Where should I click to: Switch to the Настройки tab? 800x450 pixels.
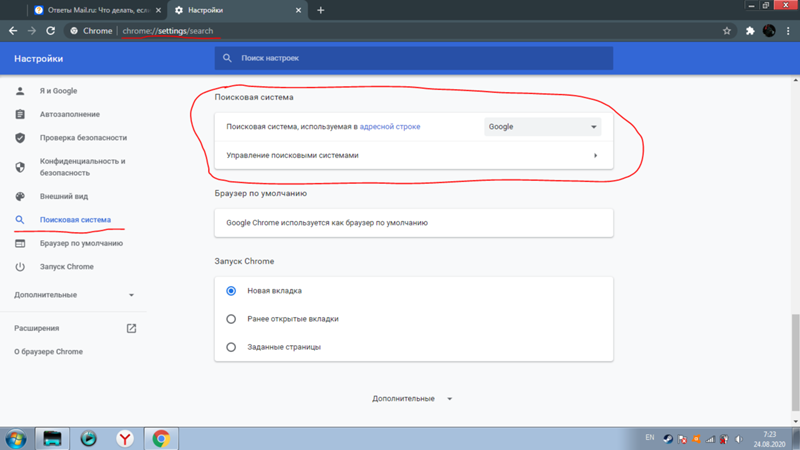click(238, 10)
